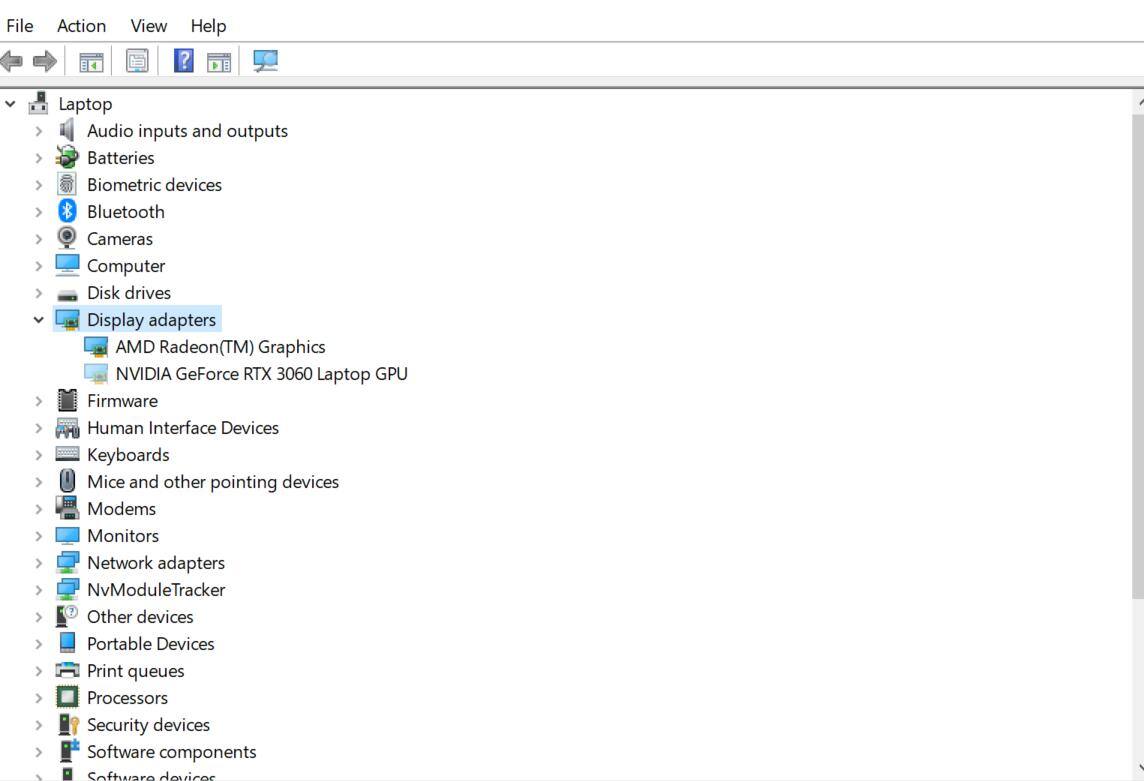This screenshot has width=1144, height=781.
Task: Click the vertical scrollbar track
Action: pos(1138,680)
